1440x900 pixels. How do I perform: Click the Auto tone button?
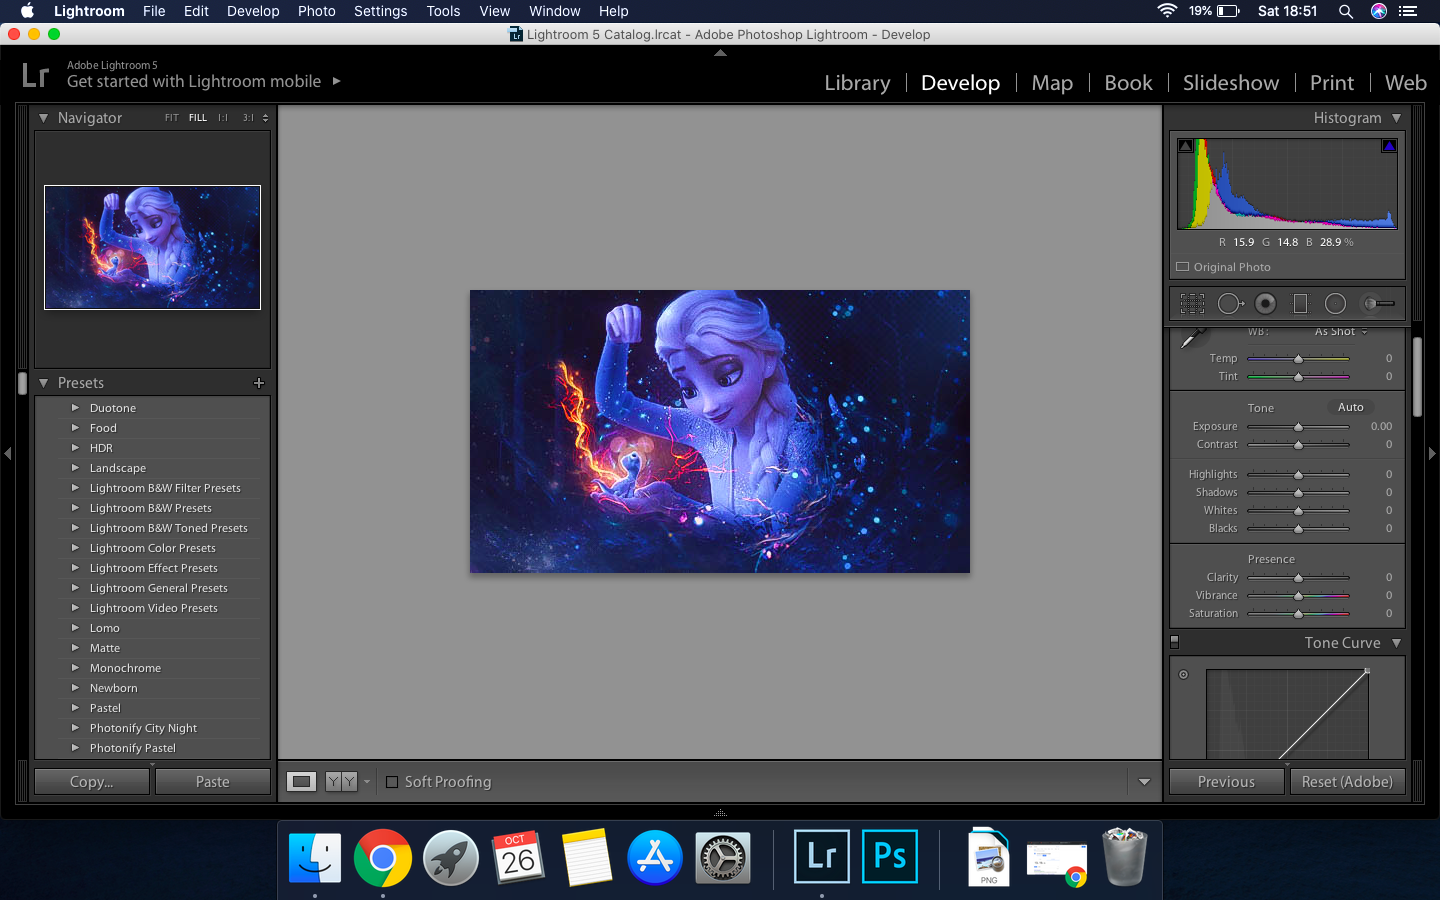pos(1351,407)
